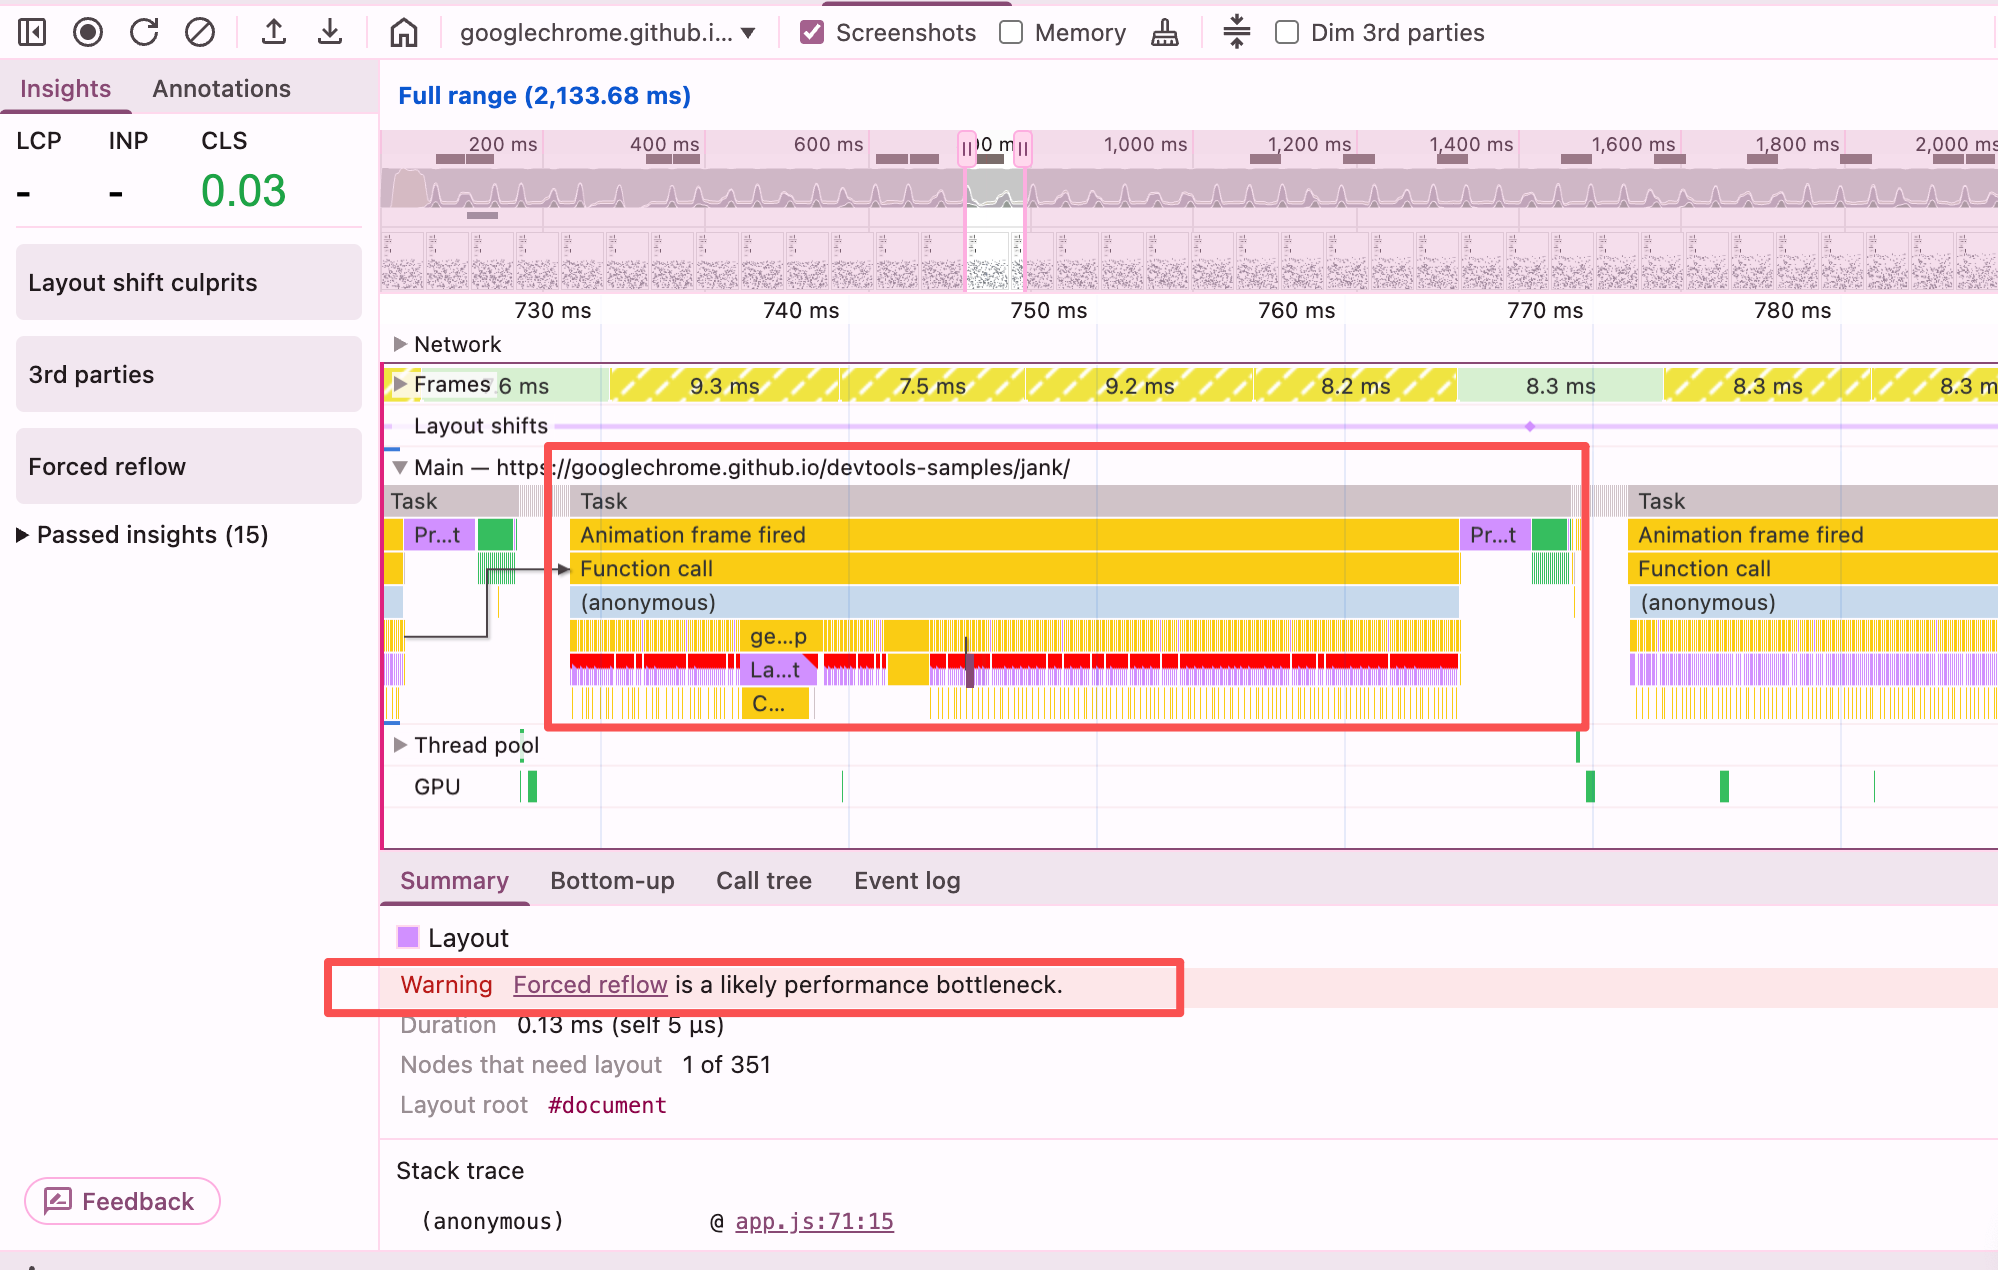
Task: Open the Bottom-up tab
Action: (x=612, y=881)
